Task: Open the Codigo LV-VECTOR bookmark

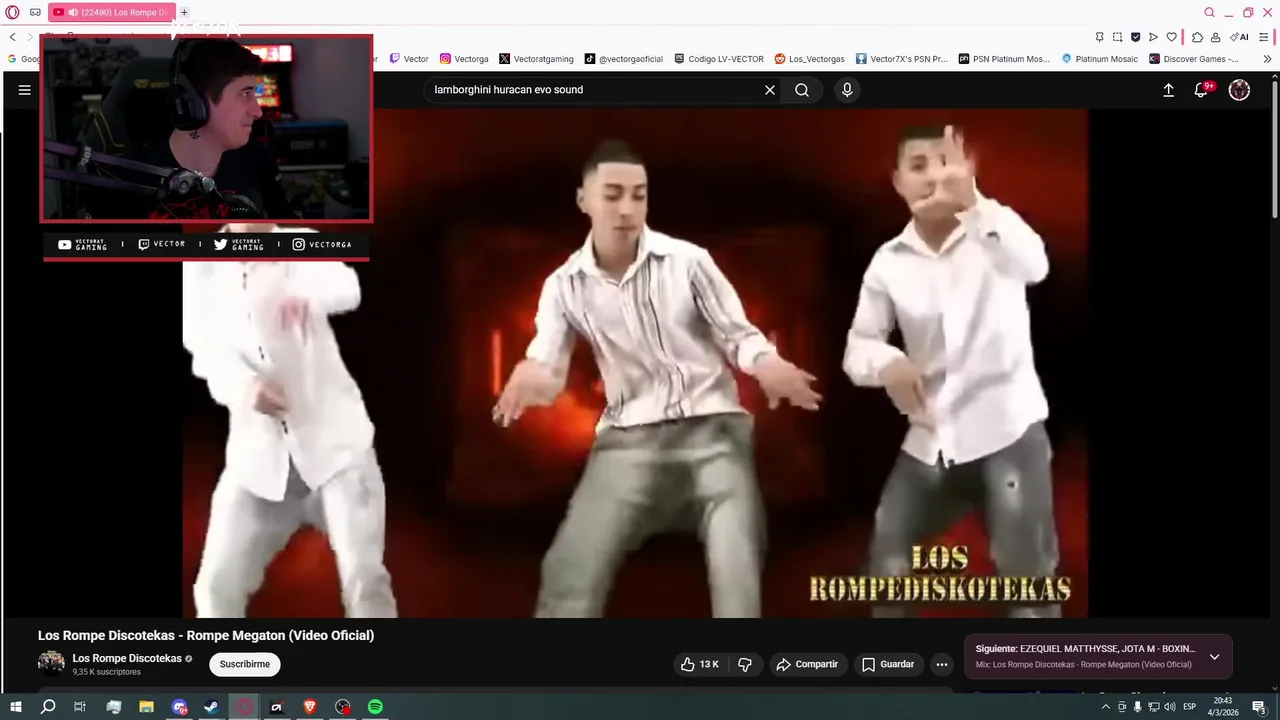Action: click(x=719, y=59)
